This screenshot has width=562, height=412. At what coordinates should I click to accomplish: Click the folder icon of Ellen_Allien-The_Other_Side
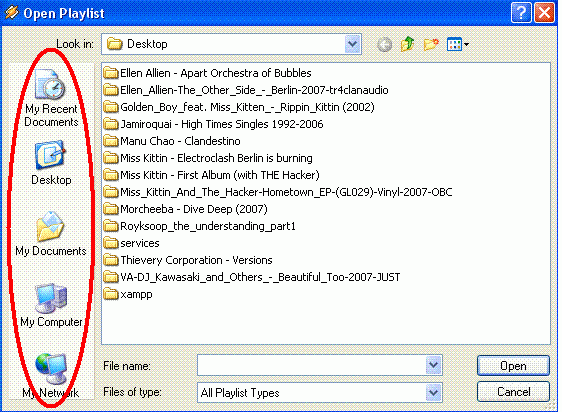click(111, 90)
